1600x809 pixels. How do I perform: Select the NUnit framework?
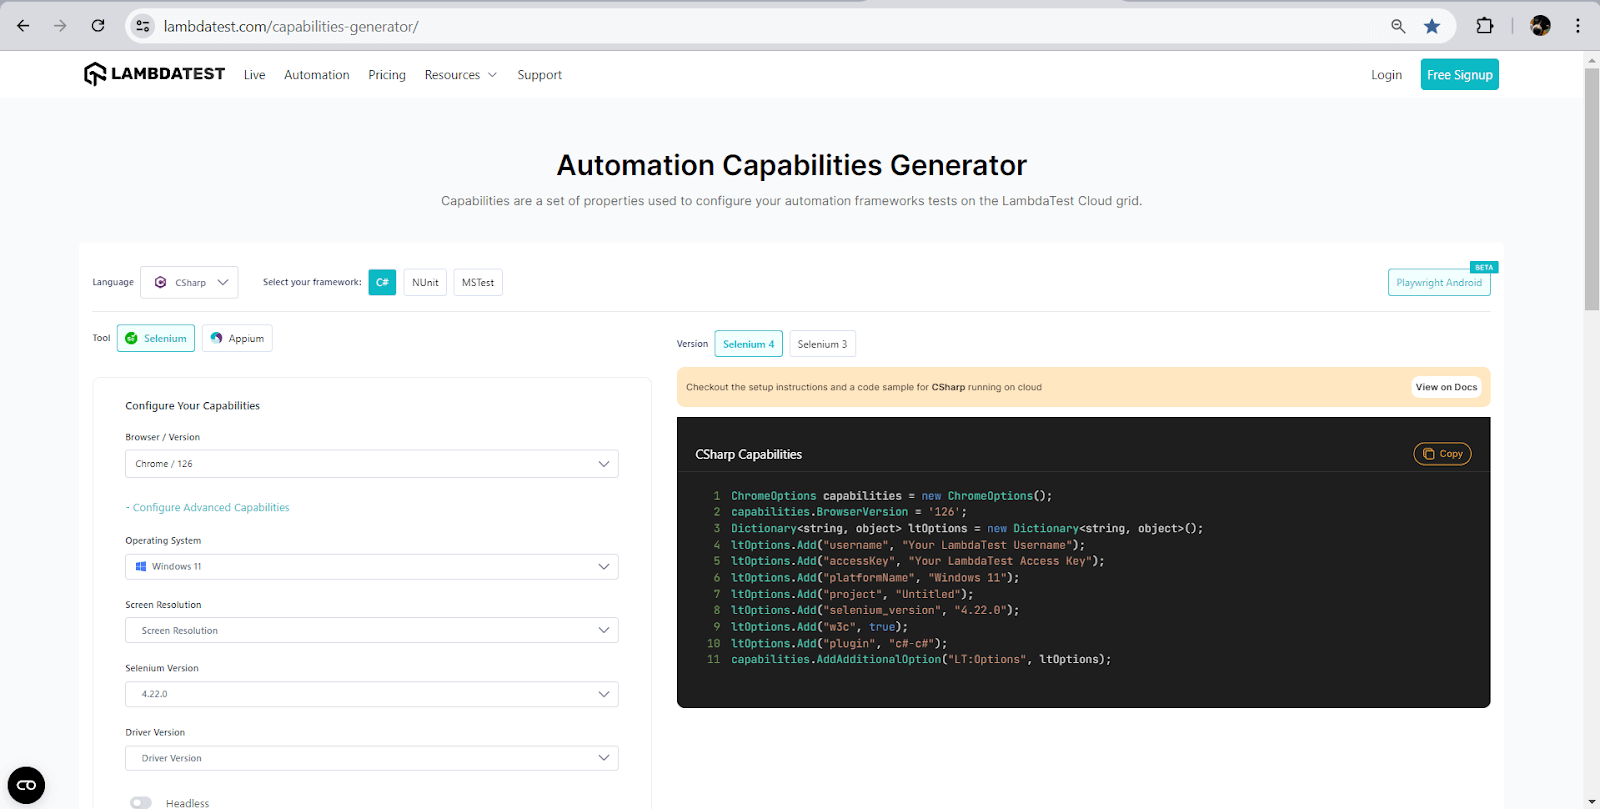(x=425, y=282)
